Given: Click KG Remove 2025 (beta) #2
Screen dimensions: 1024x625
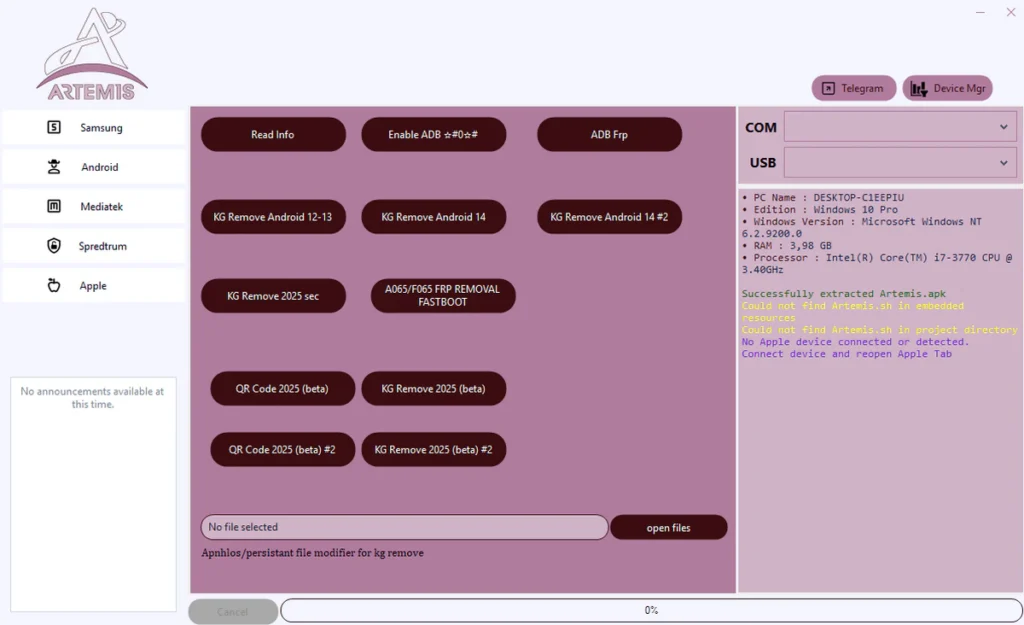Looking at the screenshot, I should coord(434,449).
